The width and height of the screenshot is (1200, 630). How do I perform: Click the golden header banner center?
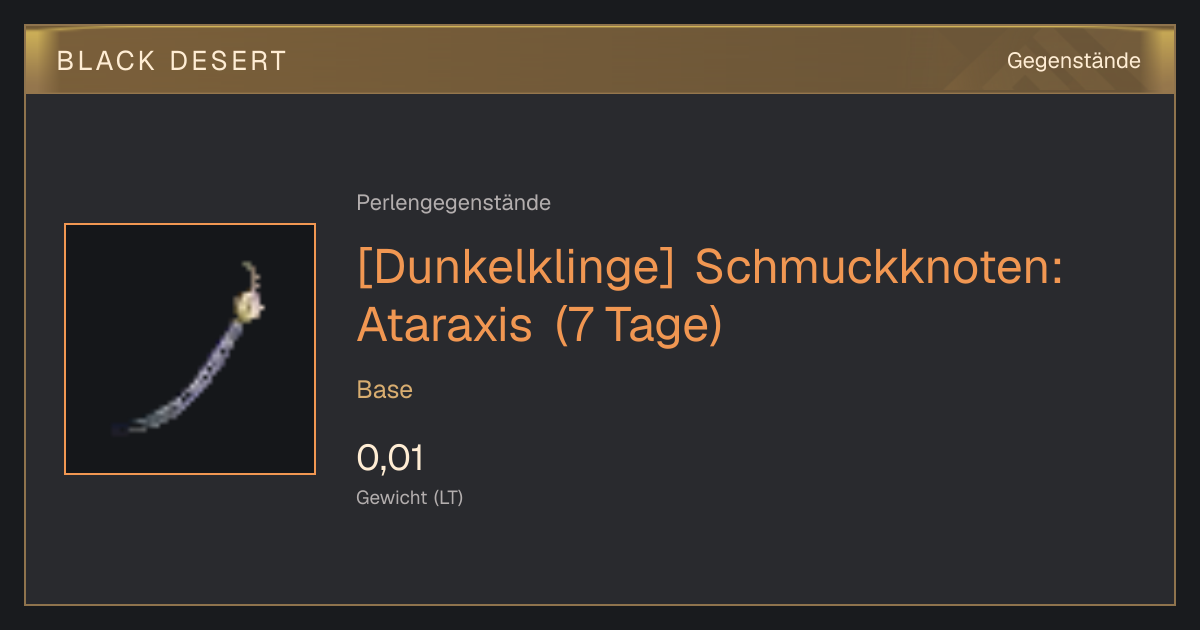click(600, 60)
